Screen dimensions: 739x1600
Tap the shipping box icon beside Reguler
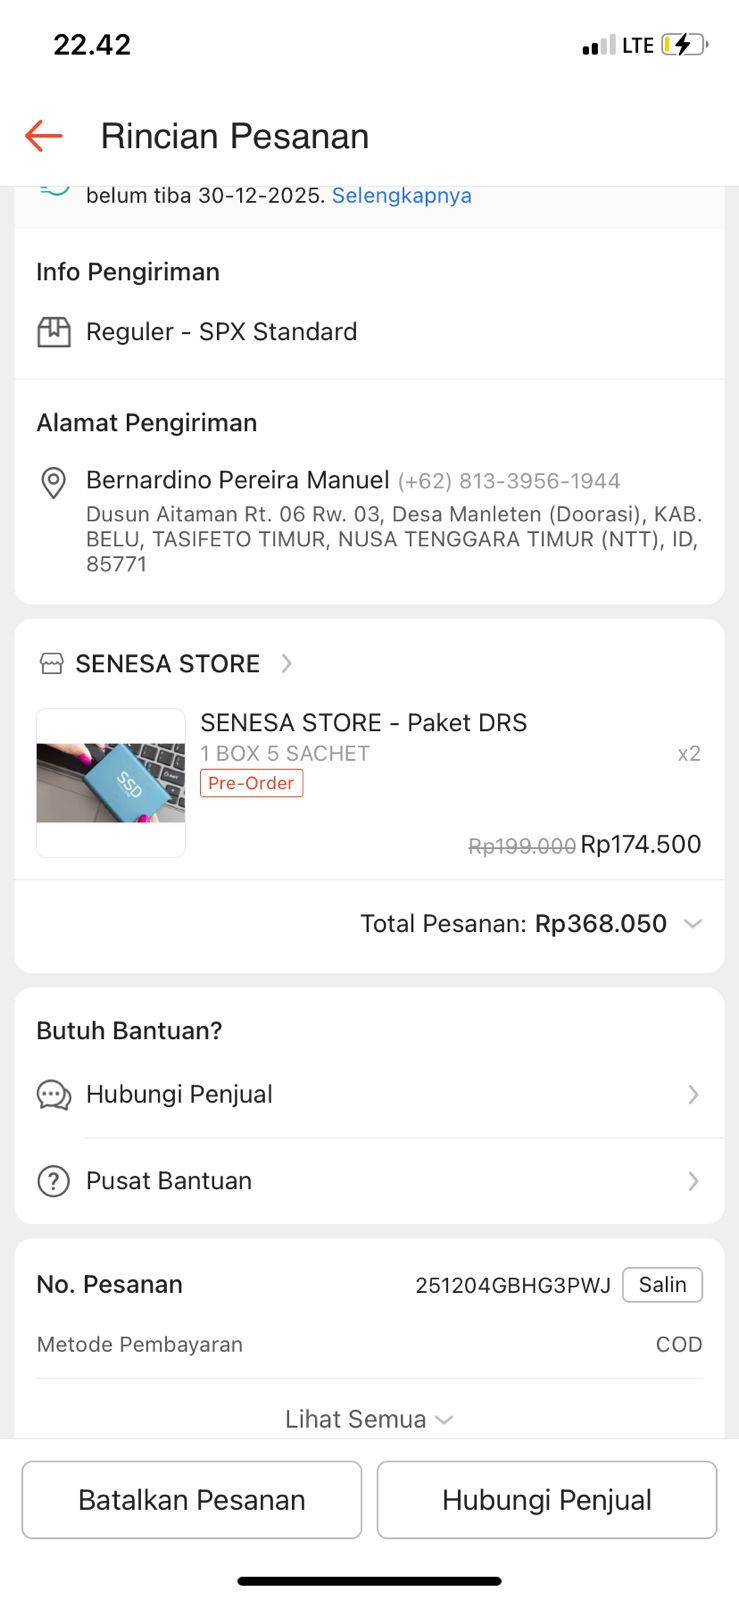pyautogui.click(x=54, y=332)
